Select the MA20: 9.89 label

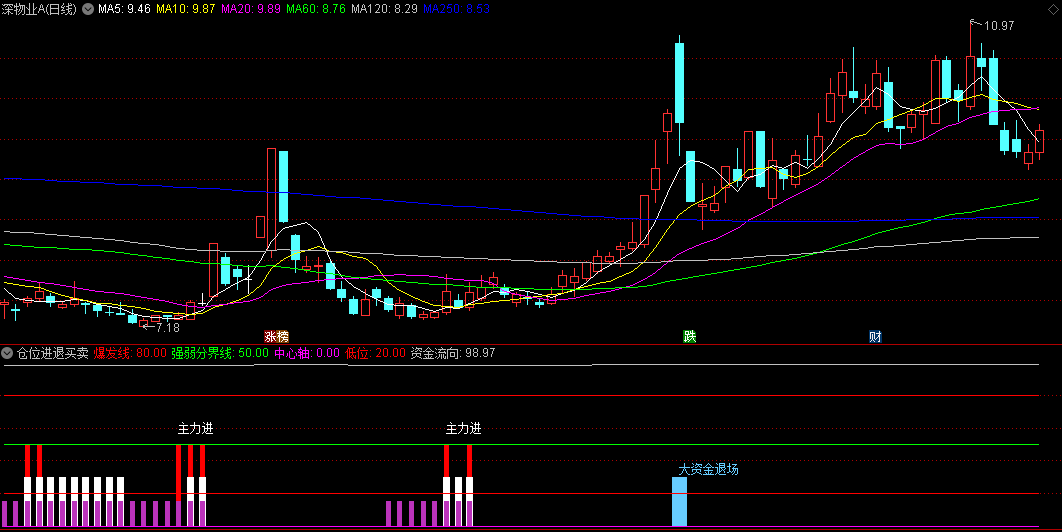point(251,9)
